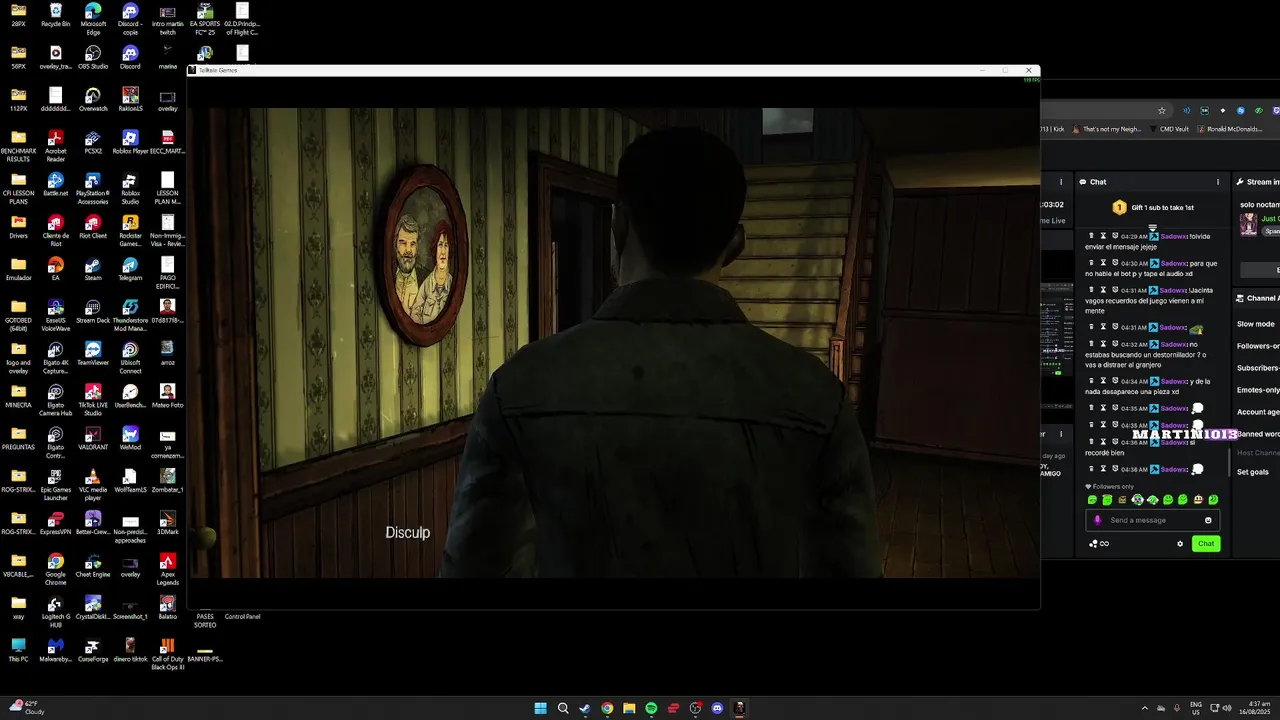Click the LESSON PLAN M... desktop file
1280x720 pixels.
pyautogui.click(x=167, y=185)
